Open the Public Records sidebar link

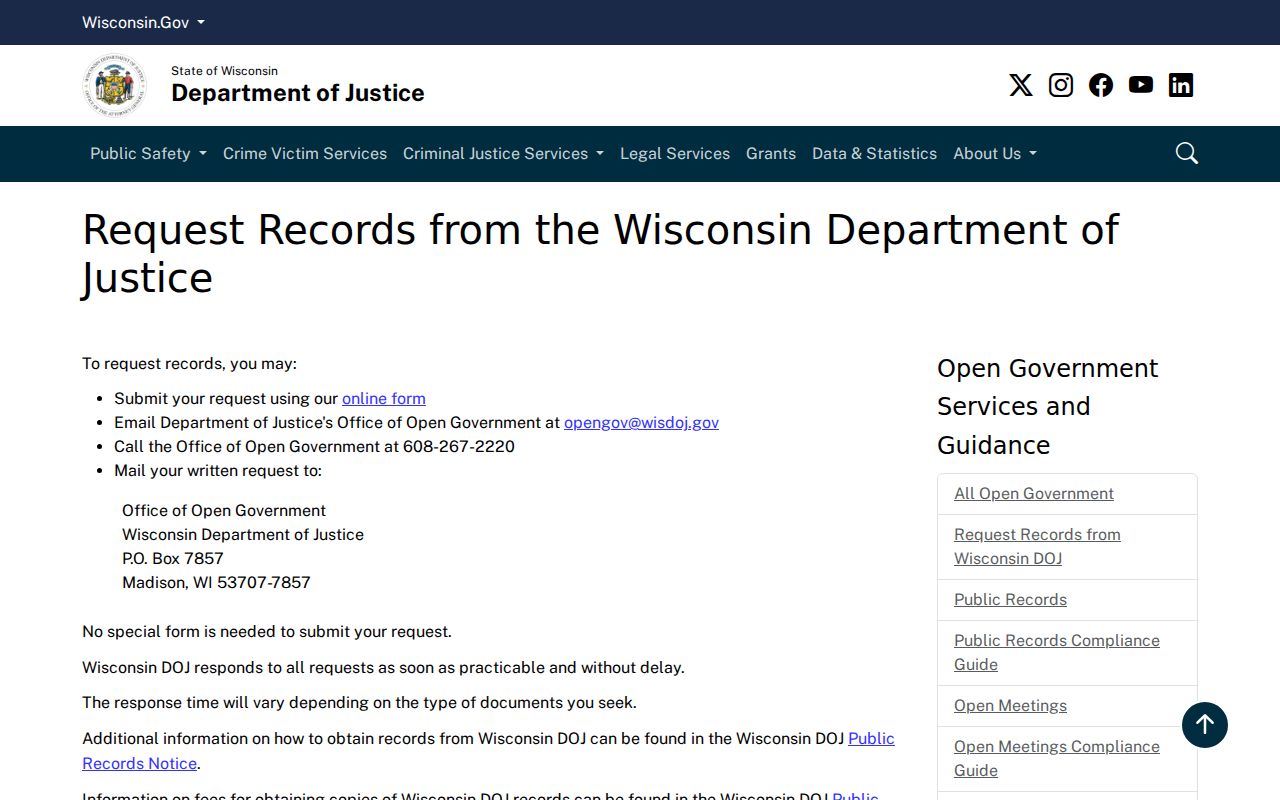(1010, 599)
